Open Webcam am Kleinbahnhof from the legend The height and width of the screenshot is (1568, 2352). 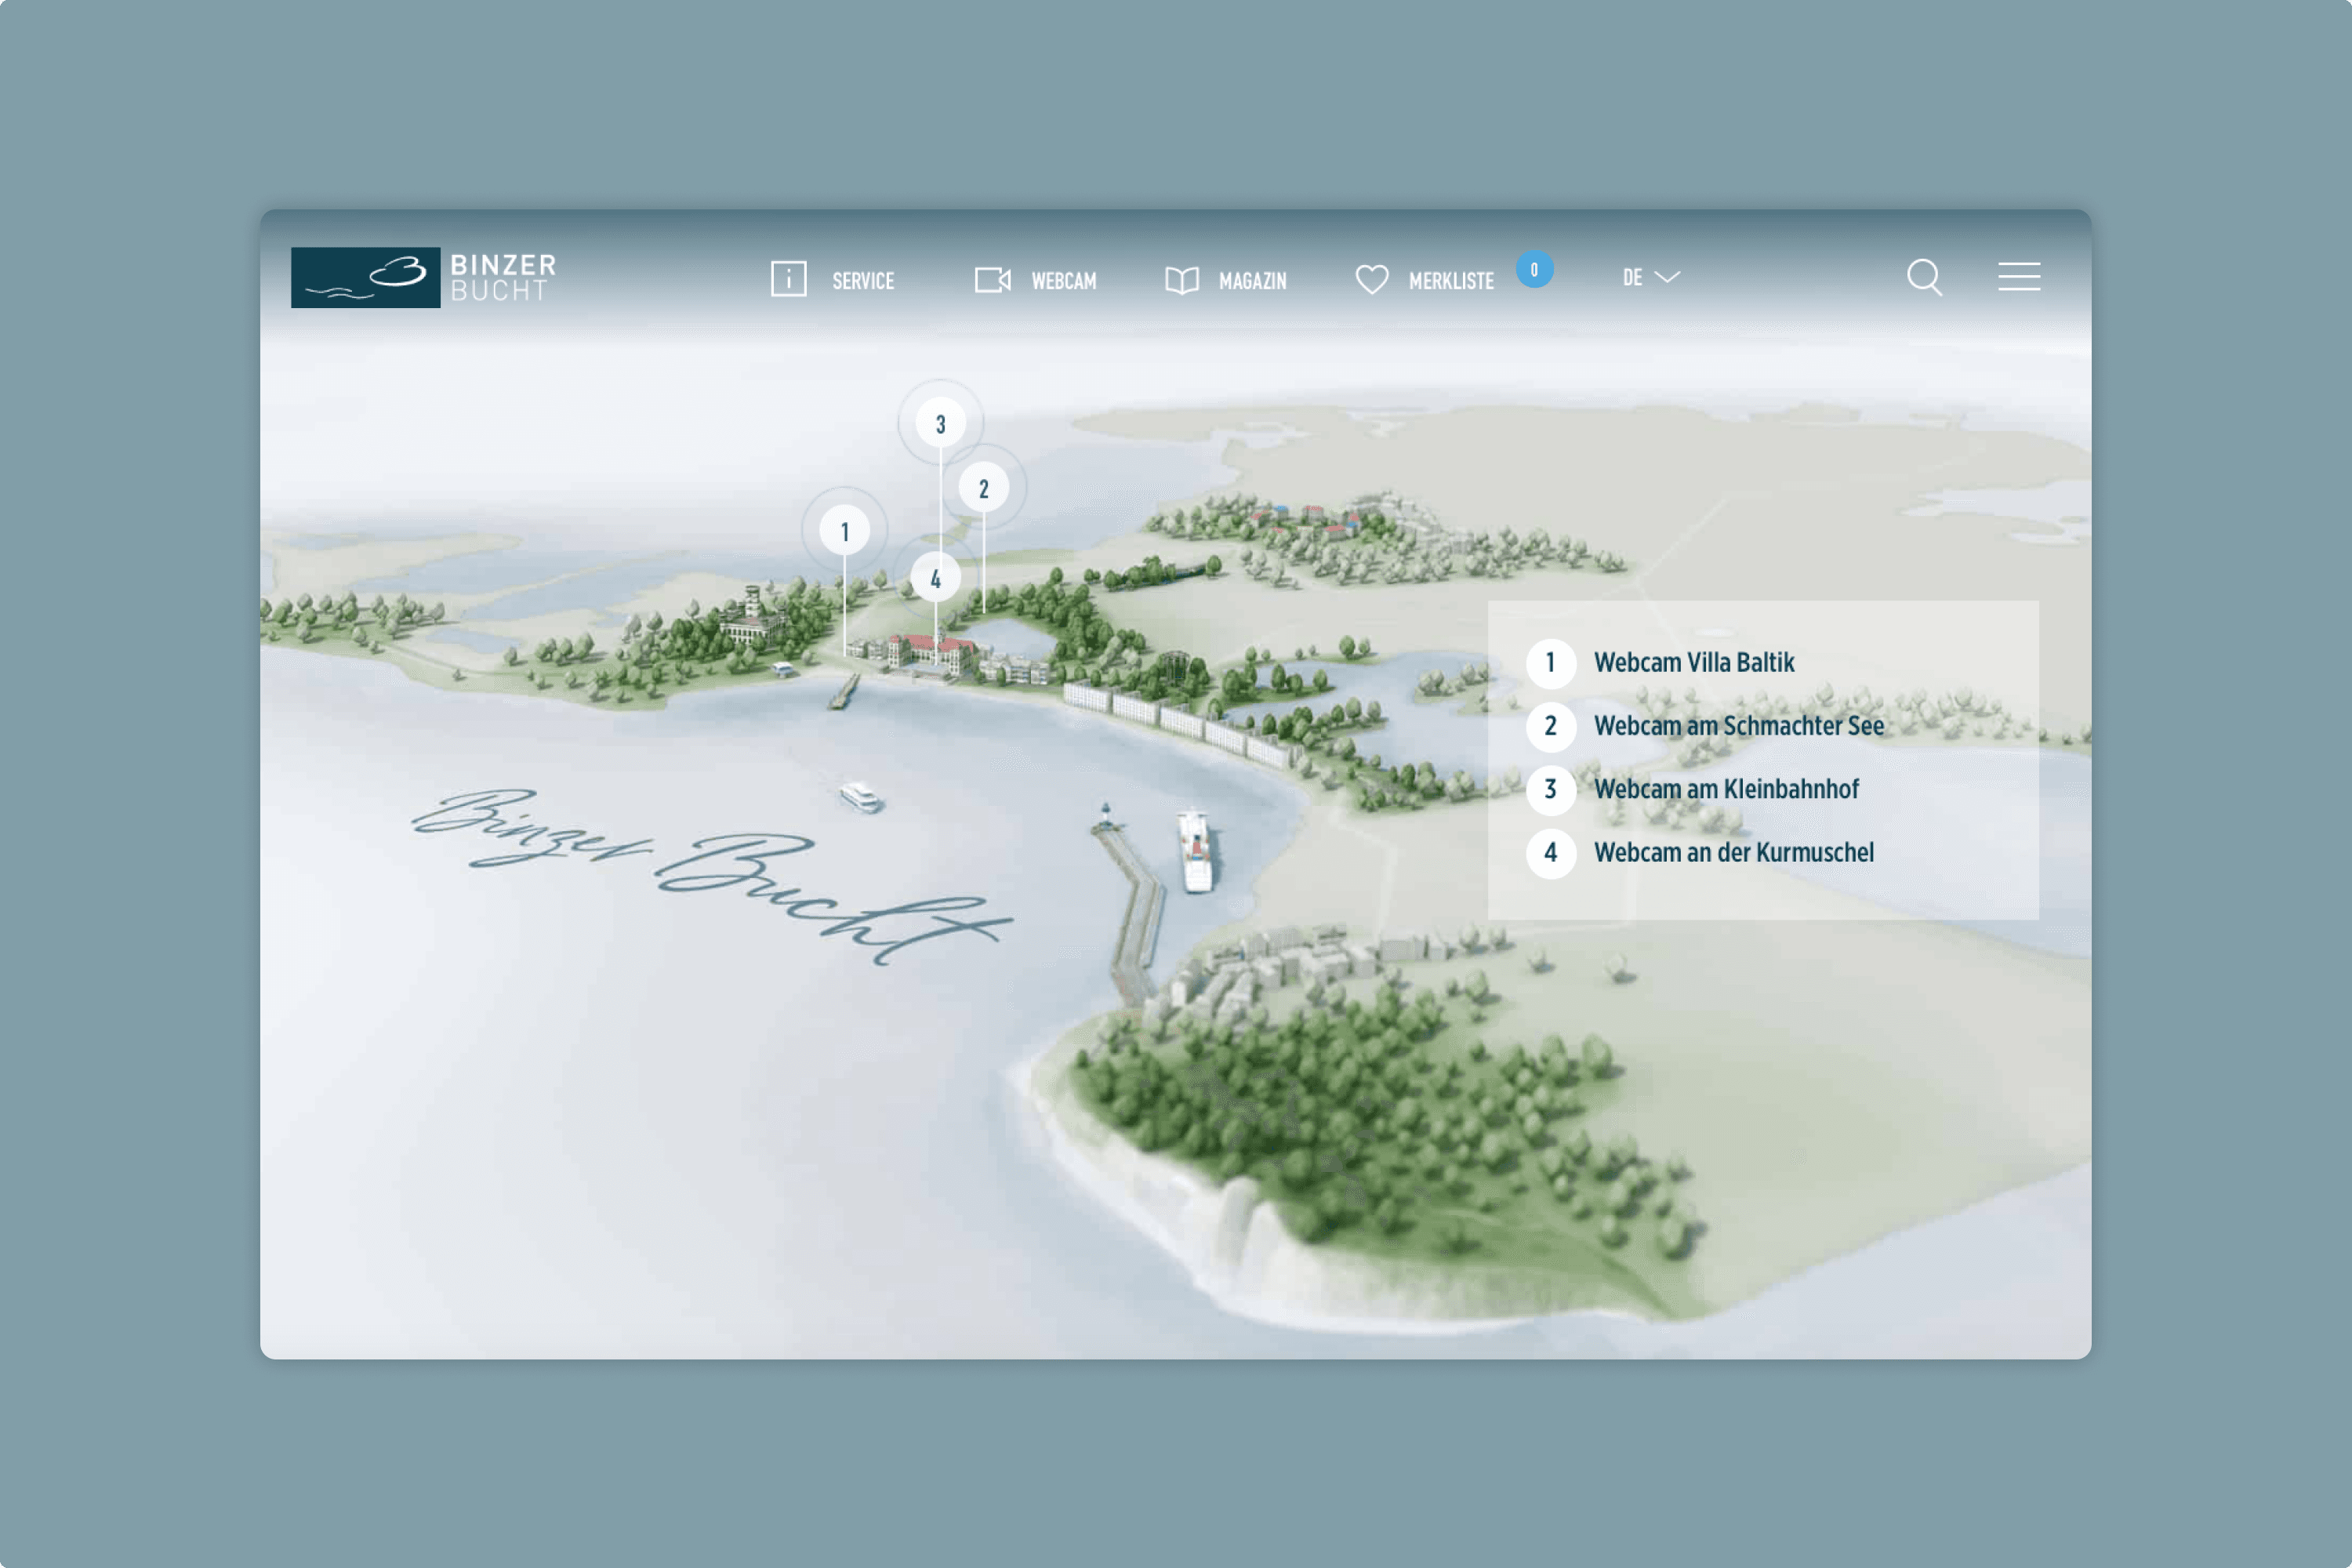[1727, 789]
